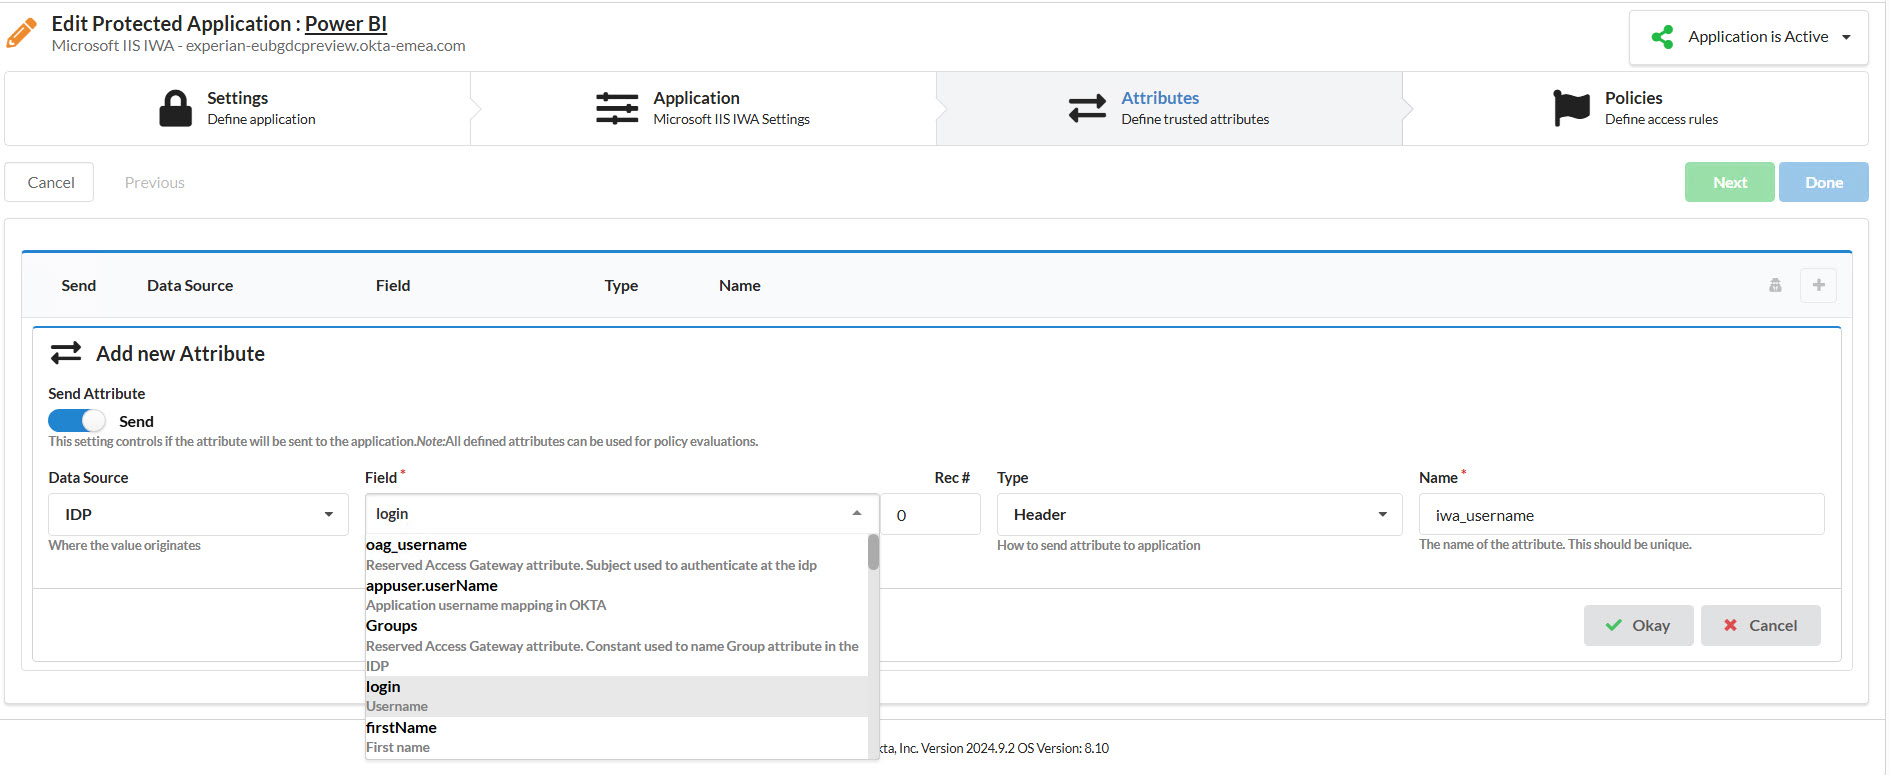
Task: Click the green share status icon
Action: tap(1662, 37)
